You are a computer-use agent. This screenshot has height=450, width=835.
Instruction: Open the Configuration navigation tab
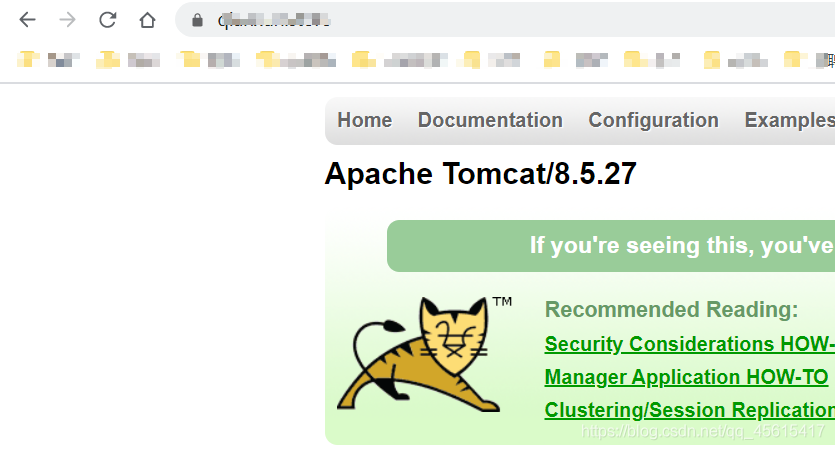[653, 120]
